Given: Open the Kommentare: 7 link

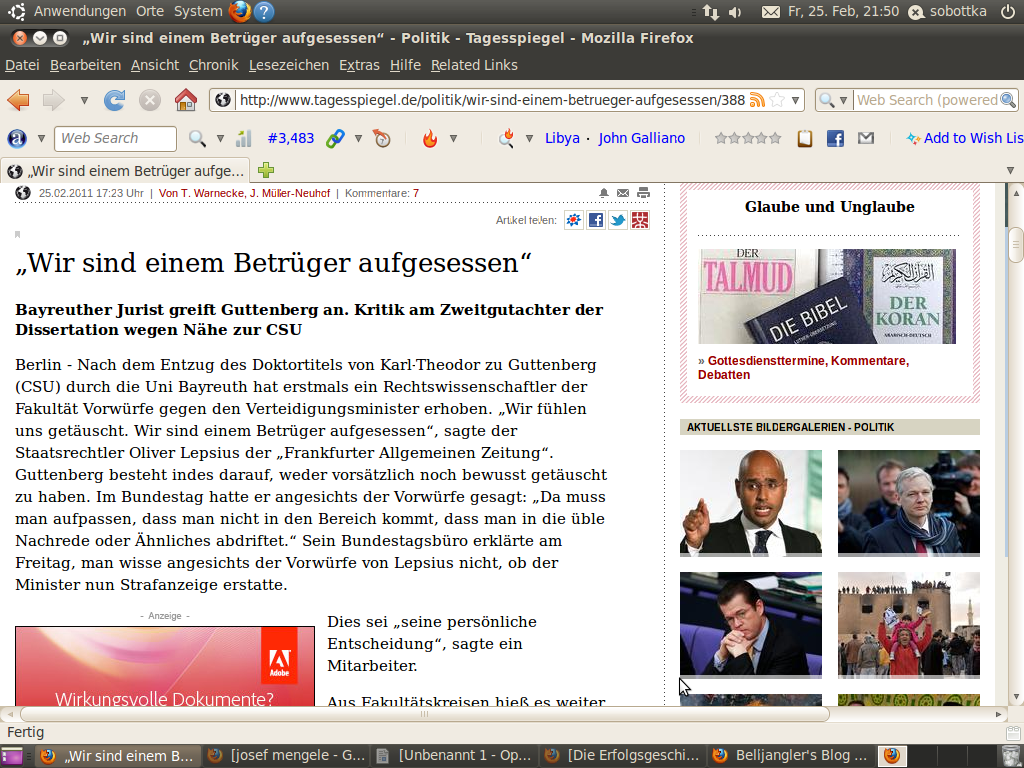Looking at the screenshot, I should 382,193.
